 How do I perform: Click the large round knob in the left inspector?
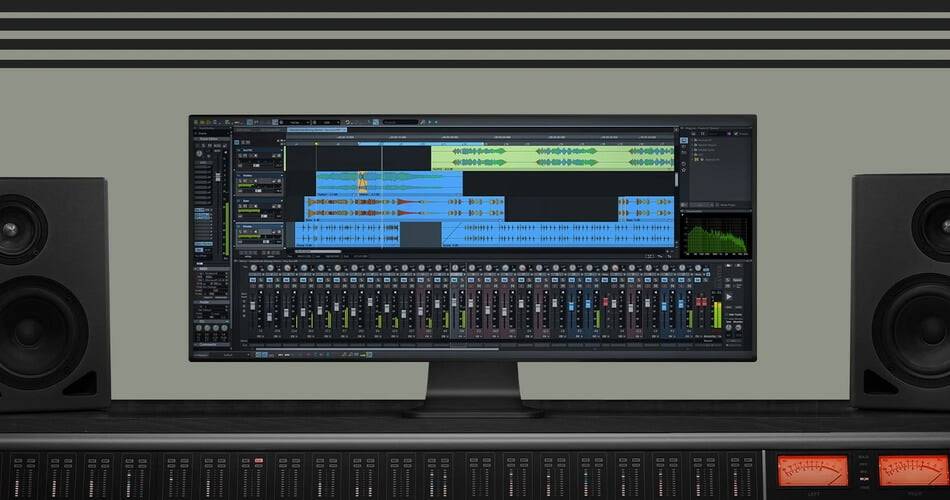199,154
